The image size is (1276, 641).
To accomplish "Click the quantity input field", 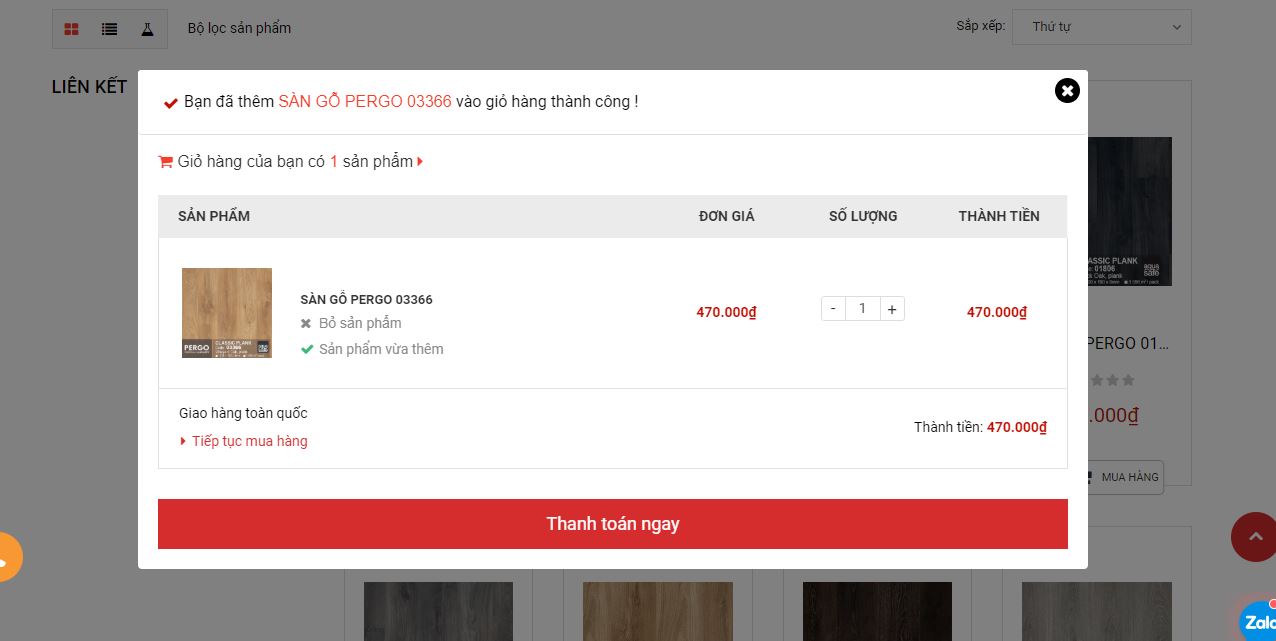I will (863, 308).
